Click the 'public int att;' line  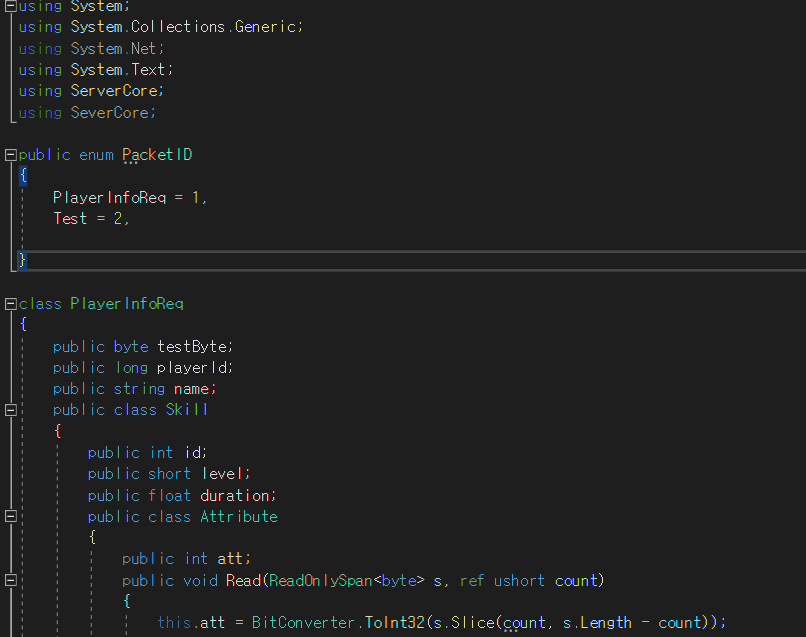point(186,558)
